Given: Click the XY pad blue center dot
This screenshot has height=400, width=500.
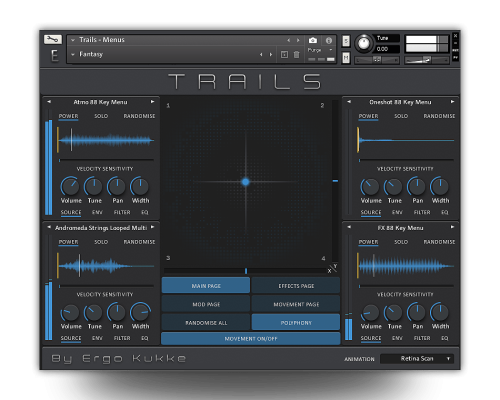Looking at the screenshot, I should [246, 182].
